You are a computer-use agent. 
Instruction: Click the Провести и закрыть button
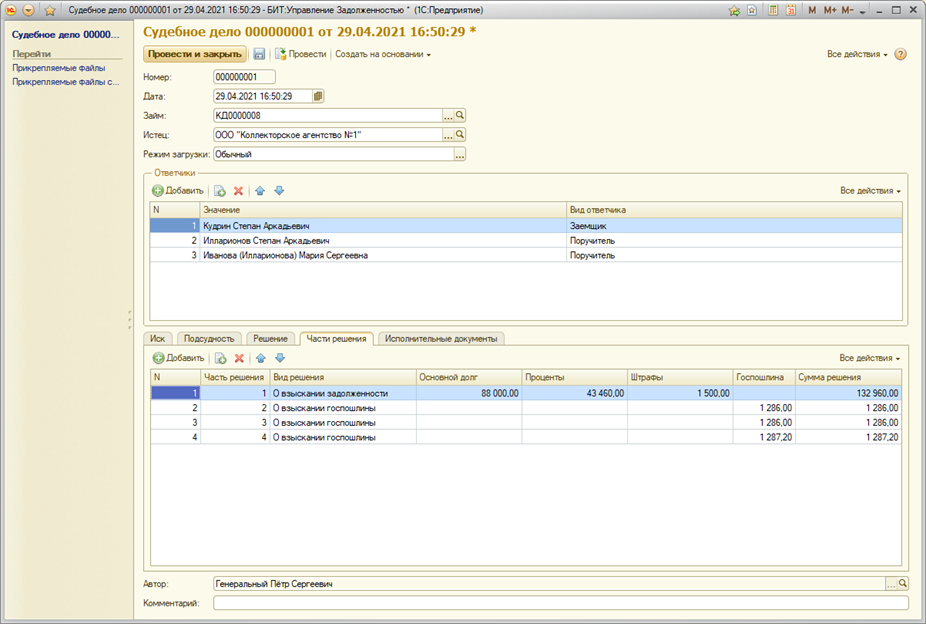click(x=195, y=54)
